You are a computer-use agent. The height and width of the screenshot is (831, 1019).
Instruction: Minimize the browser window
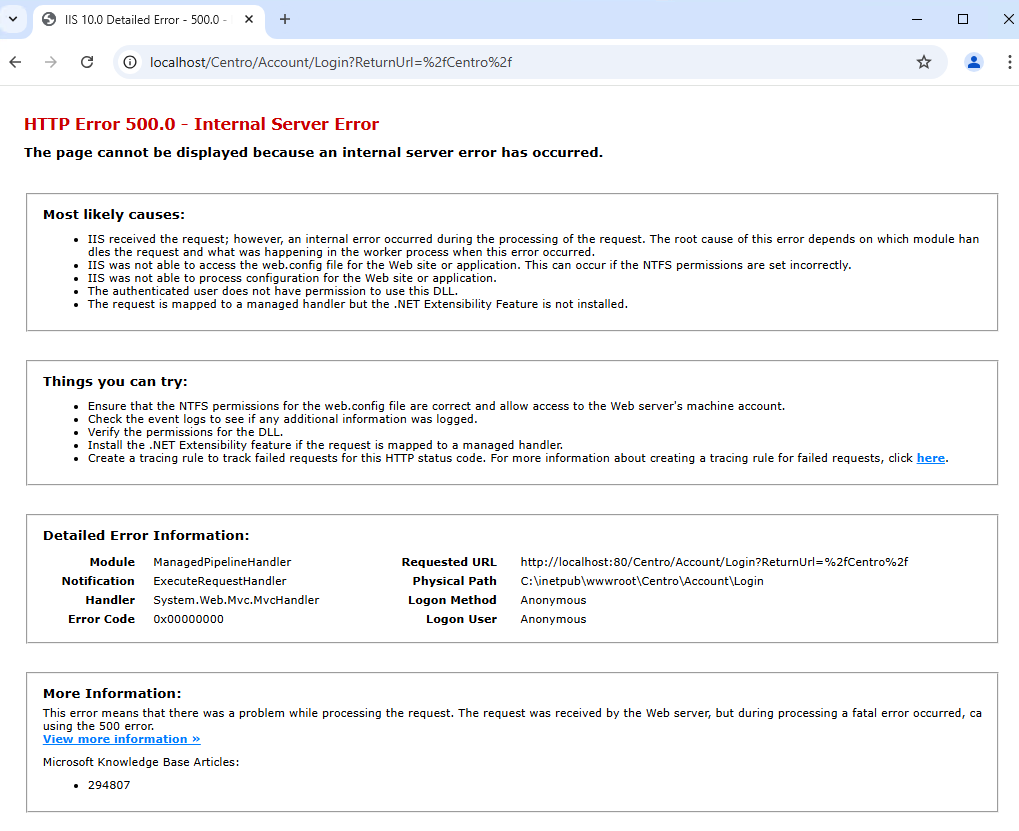tap(916, 19)
